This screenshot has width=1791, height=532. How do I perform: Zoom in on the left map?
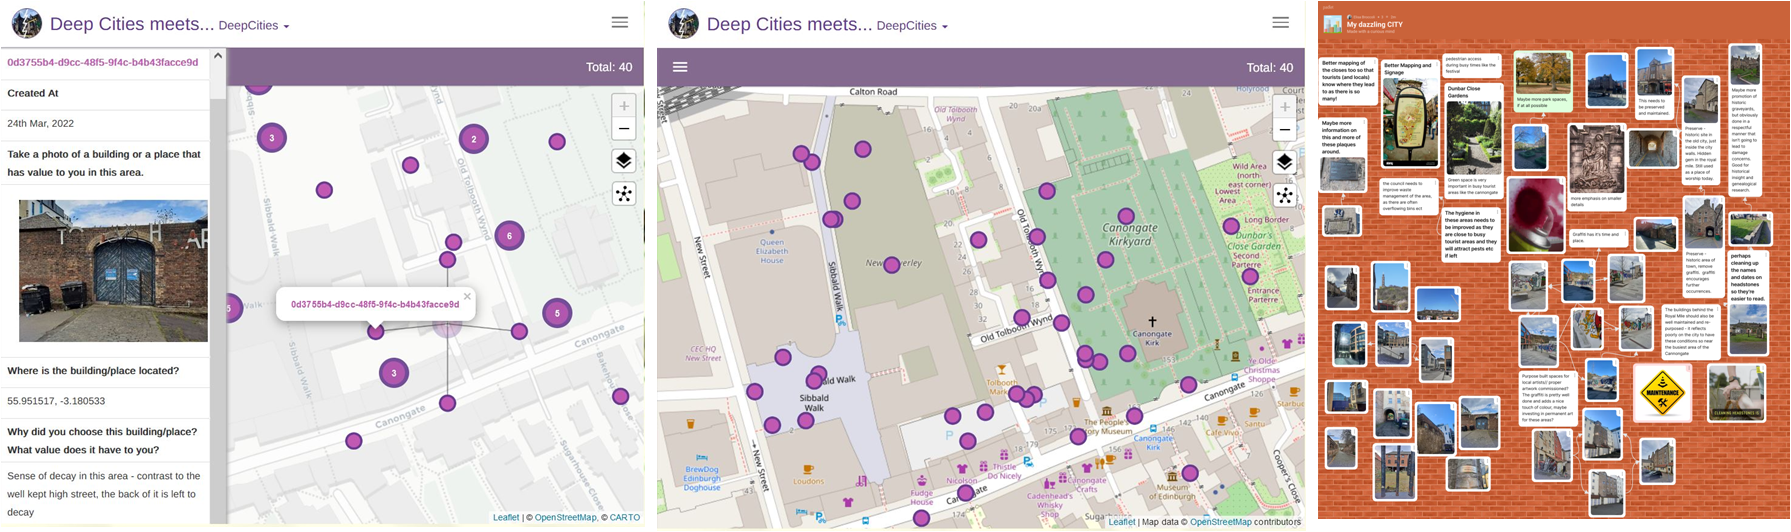tap(624, 106)
